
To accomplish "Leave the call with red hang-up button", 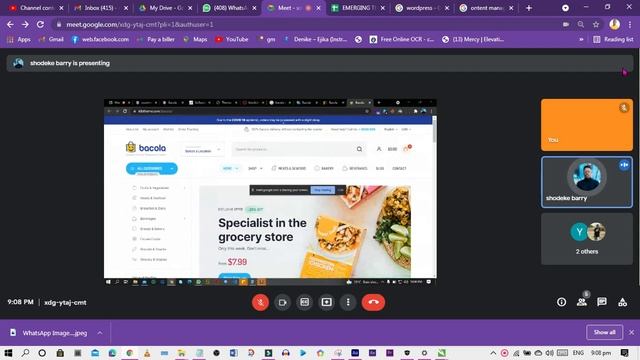I will 373,302.
